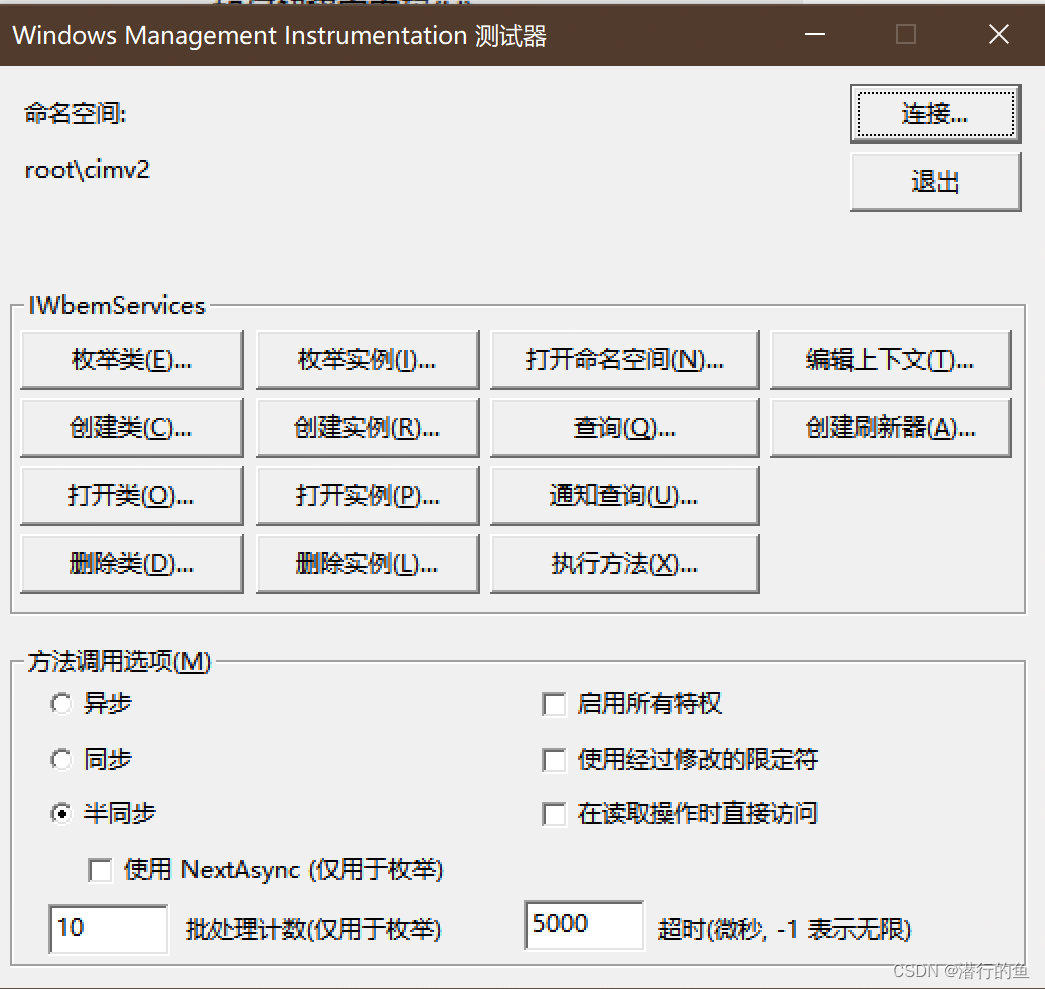Image resolution: width=1045 pixels, height=989 pixels.
Task: Click 执行方法(X)... execute method
Action: click(x=624, y=564)
